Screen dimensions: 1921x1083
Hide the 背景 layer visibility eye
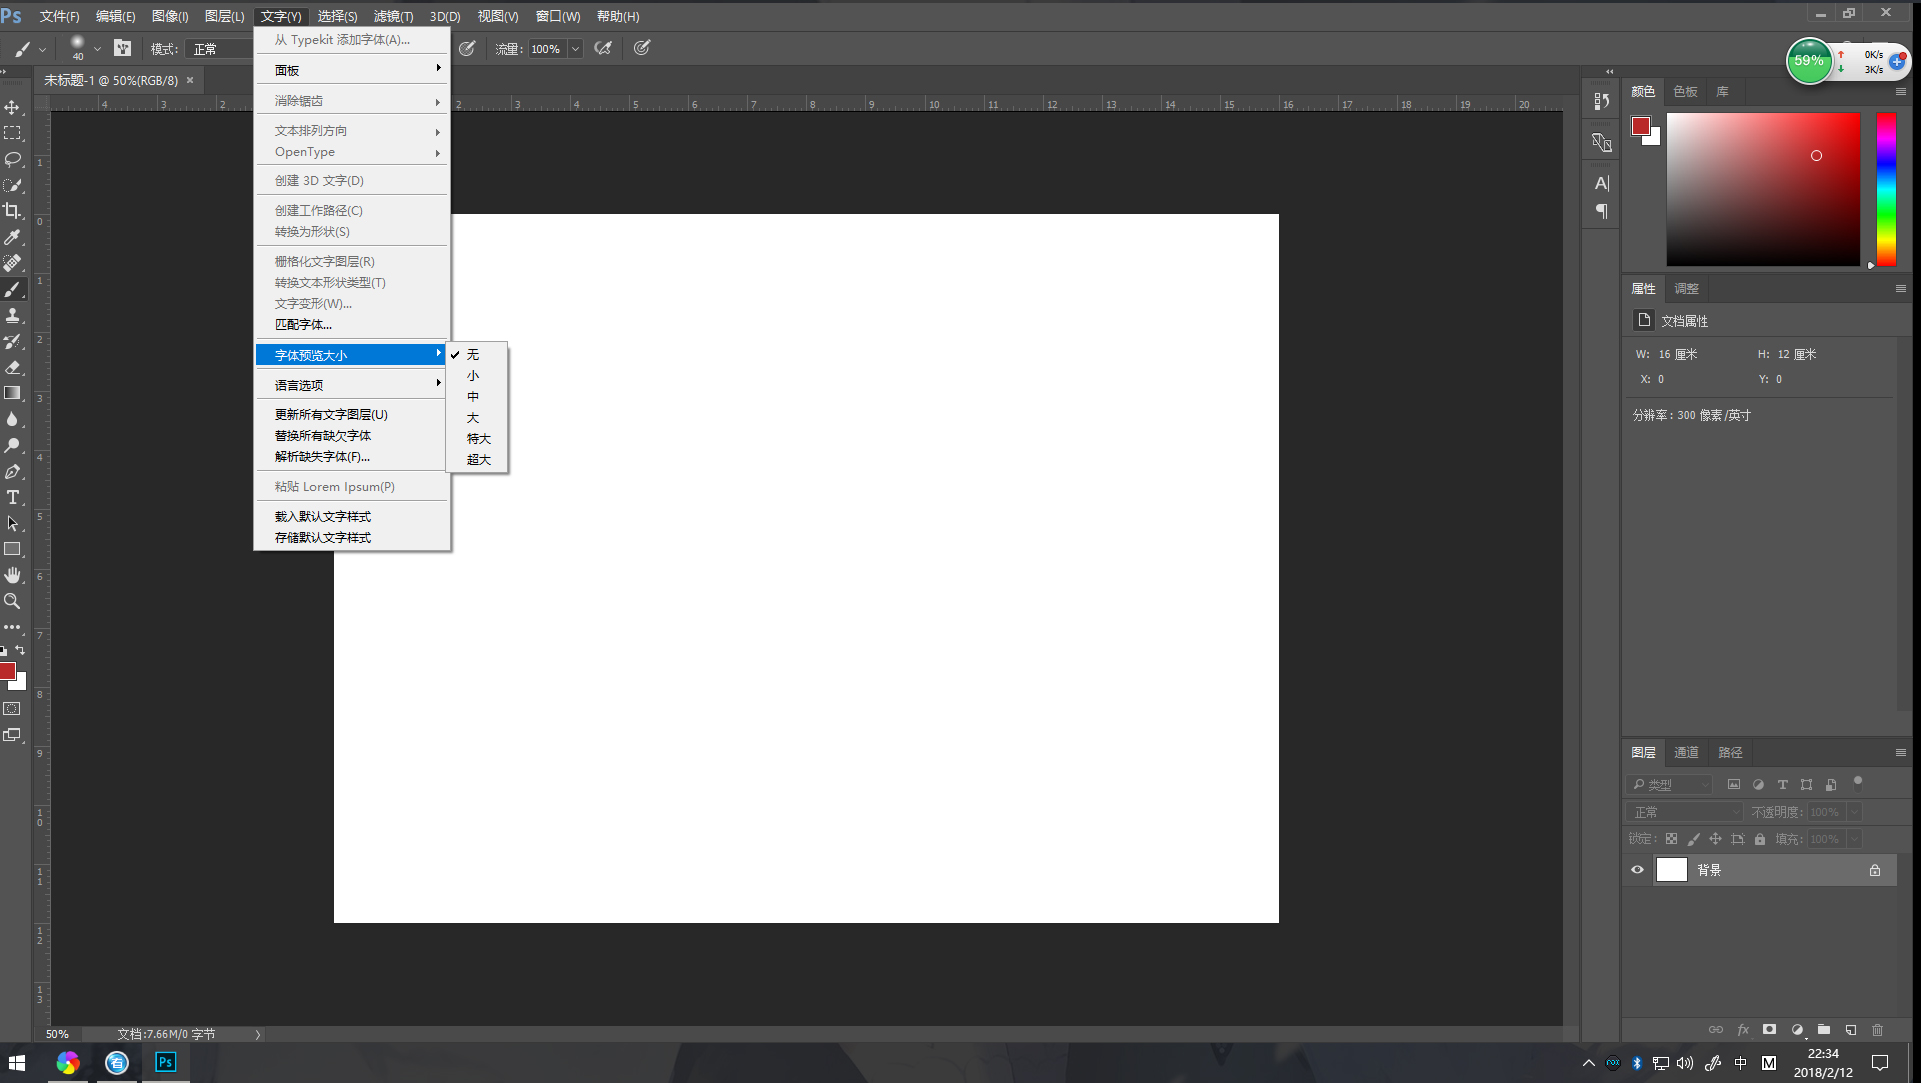pos(1637,870)
